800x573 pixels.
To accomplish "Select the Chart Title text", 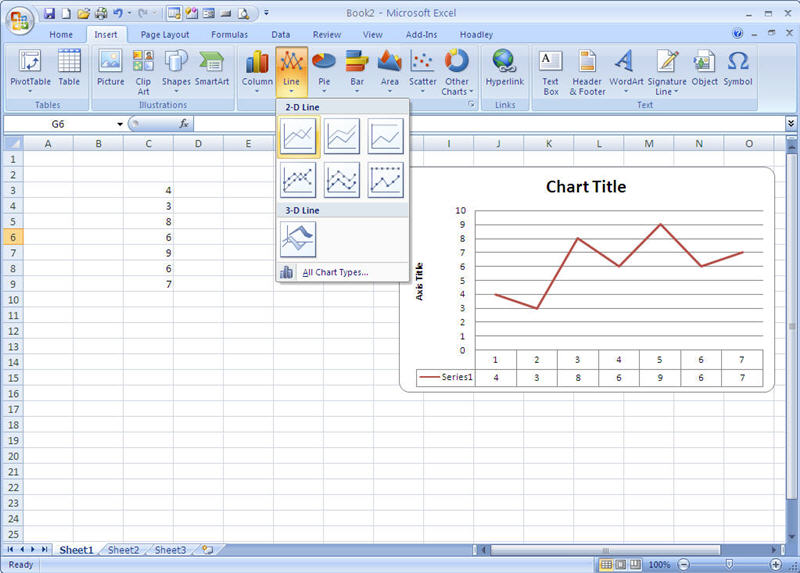I will click(x=586, y=187).
